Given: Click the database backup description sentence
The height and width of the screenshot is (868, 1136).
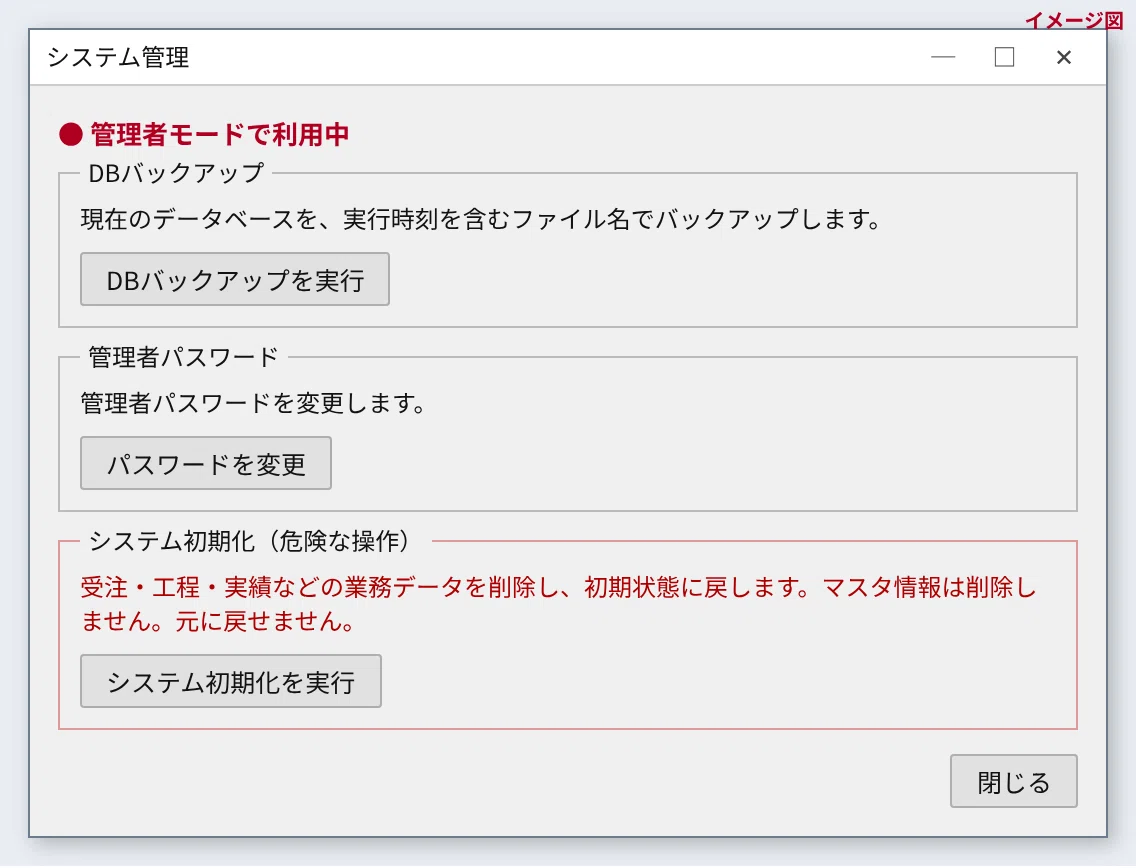Looking at the screenshot, I should pos(481,219).
